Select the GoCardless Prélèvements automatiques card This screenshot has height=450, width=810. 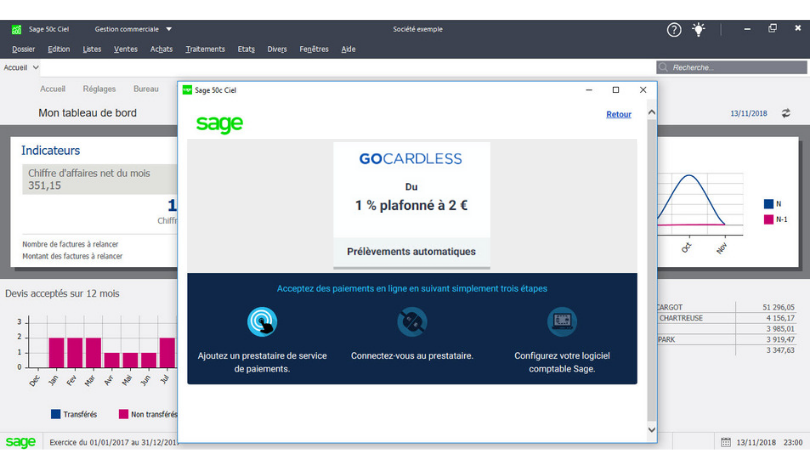click(412, 205)
